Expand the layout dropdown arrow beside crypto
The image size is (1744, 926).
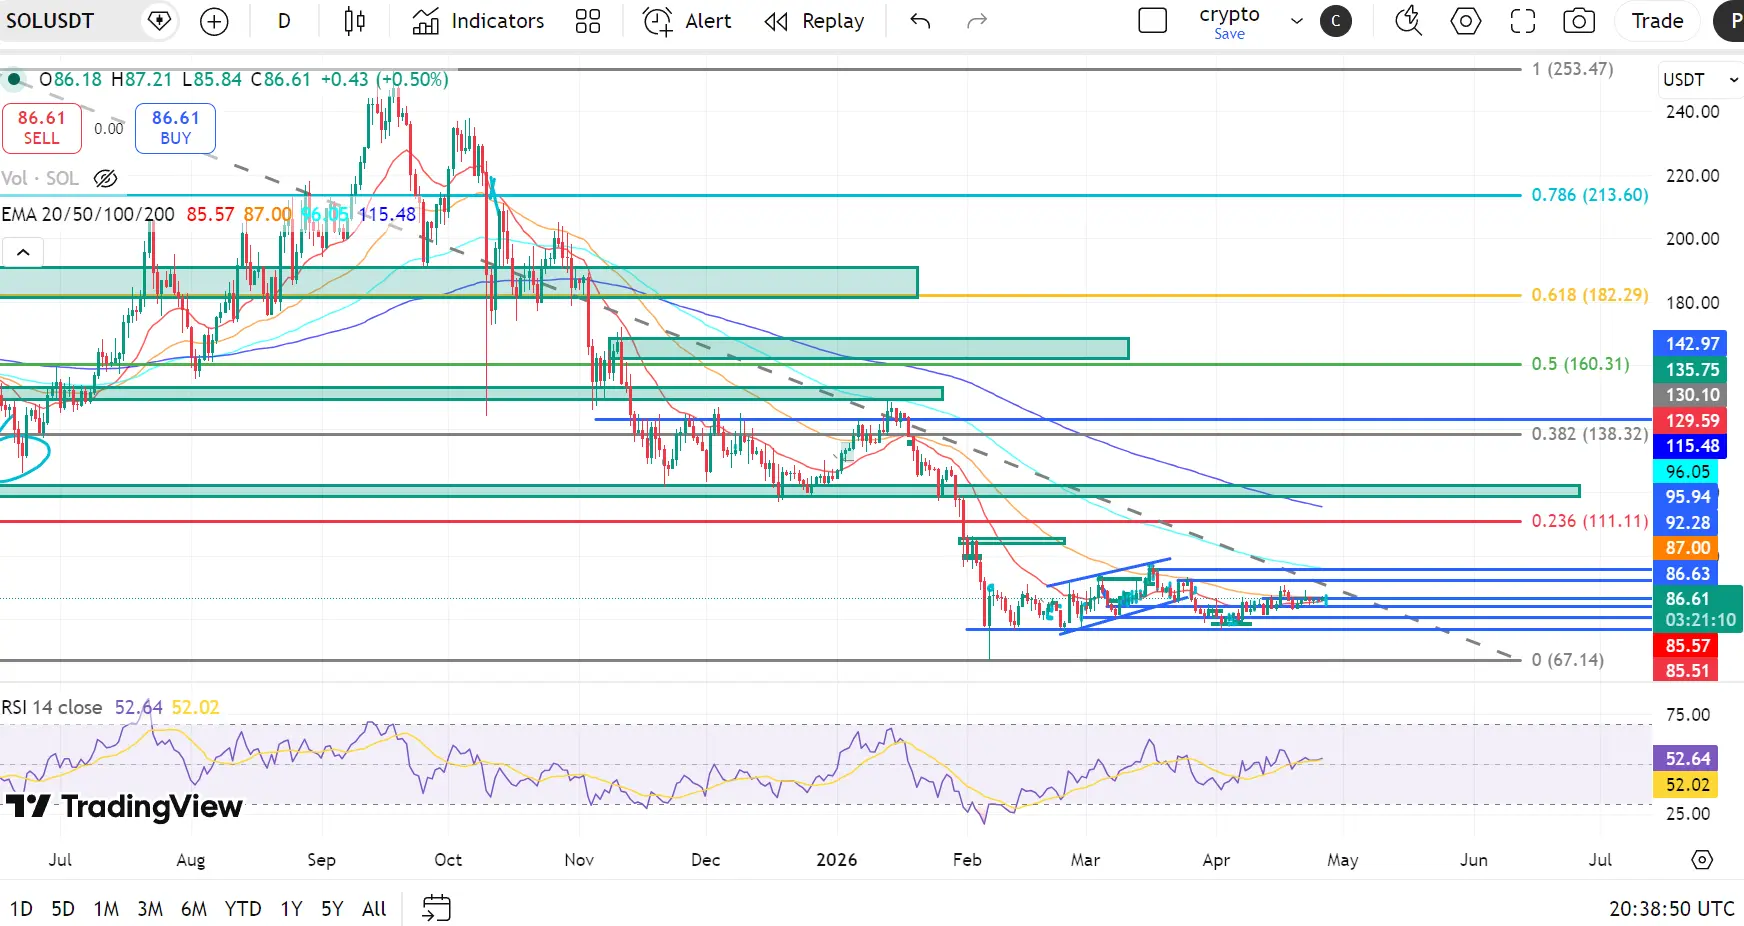point(1297,21)
